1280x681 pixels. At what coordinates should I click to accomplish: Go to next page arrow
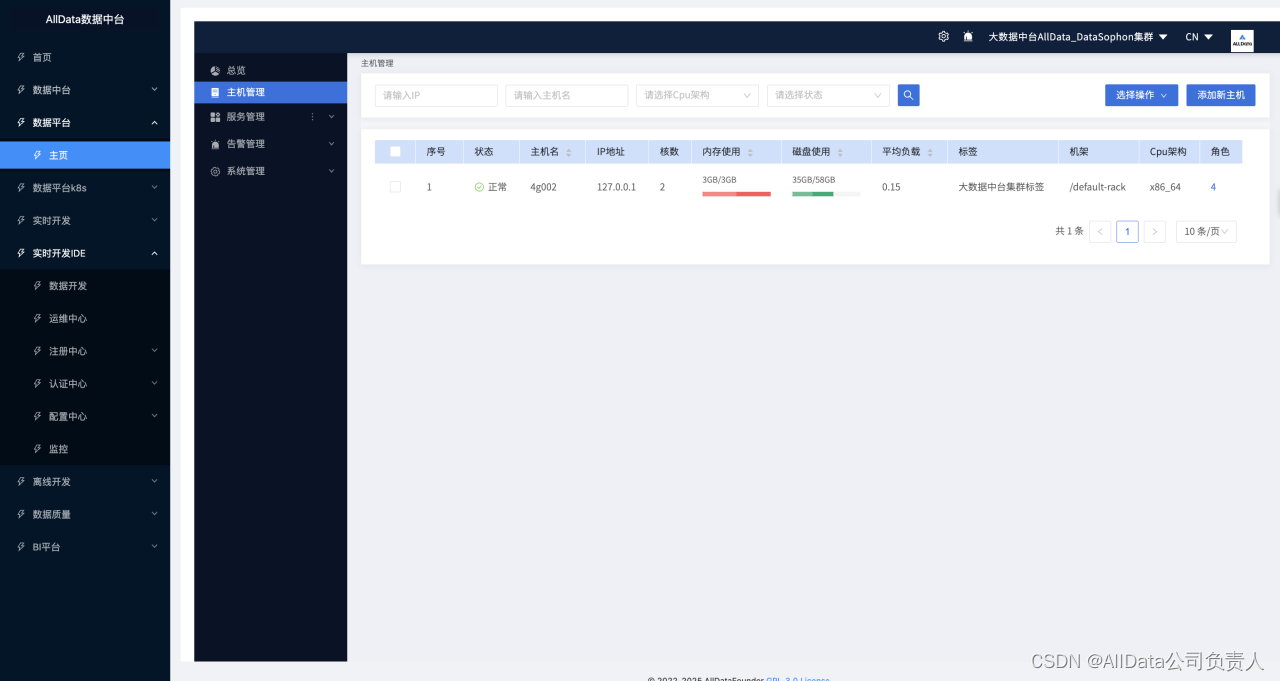pos(1155,232)
